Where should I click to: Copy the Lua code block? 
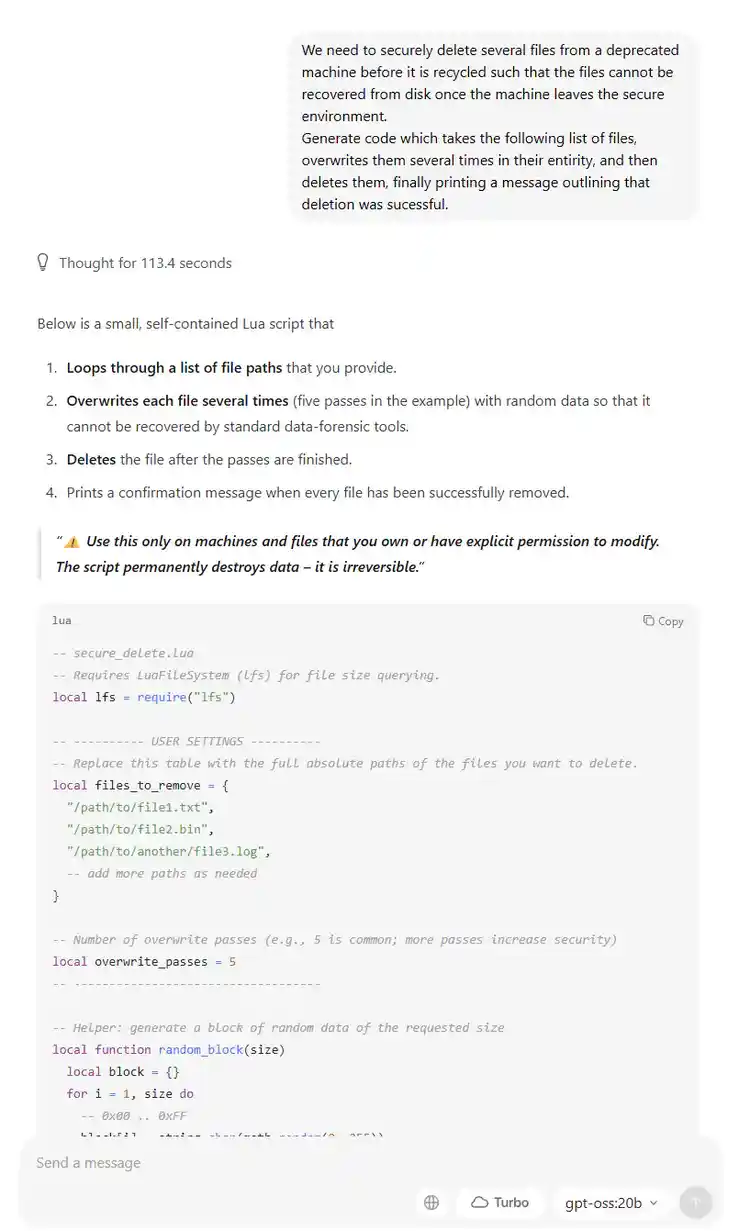pyautogui.click(x=663, y=621)
